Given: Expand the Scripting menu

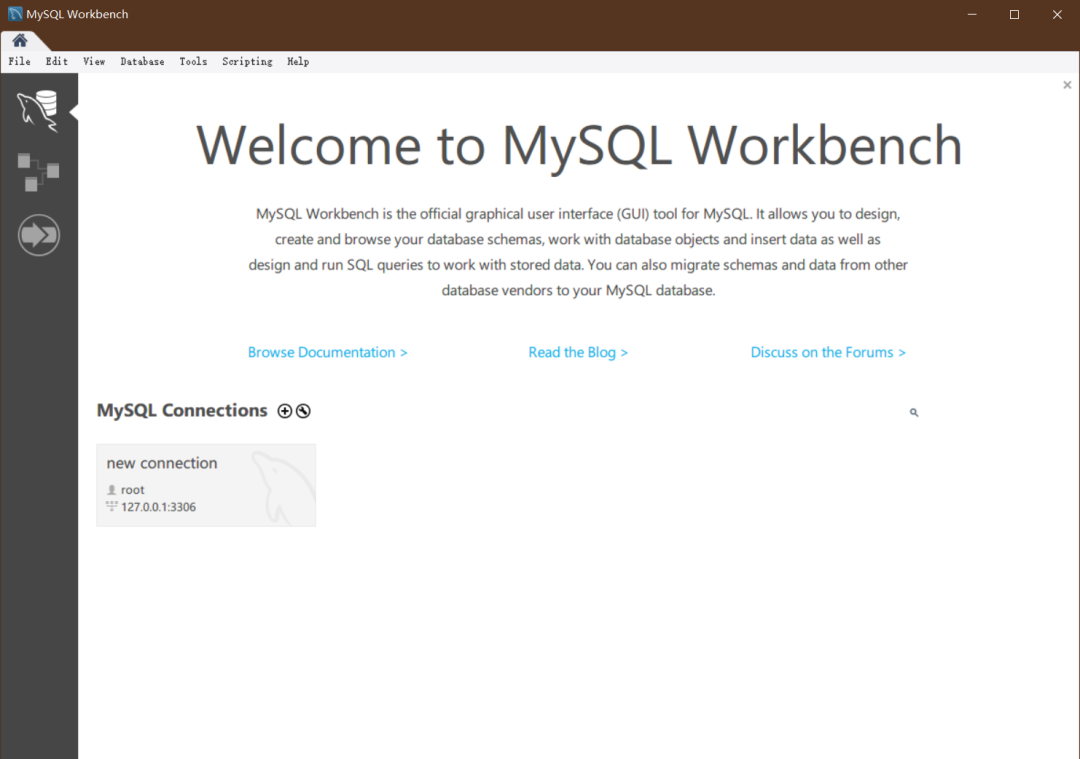Looking at the screenshot, I should pyautogui.click(x=247, y=62).
